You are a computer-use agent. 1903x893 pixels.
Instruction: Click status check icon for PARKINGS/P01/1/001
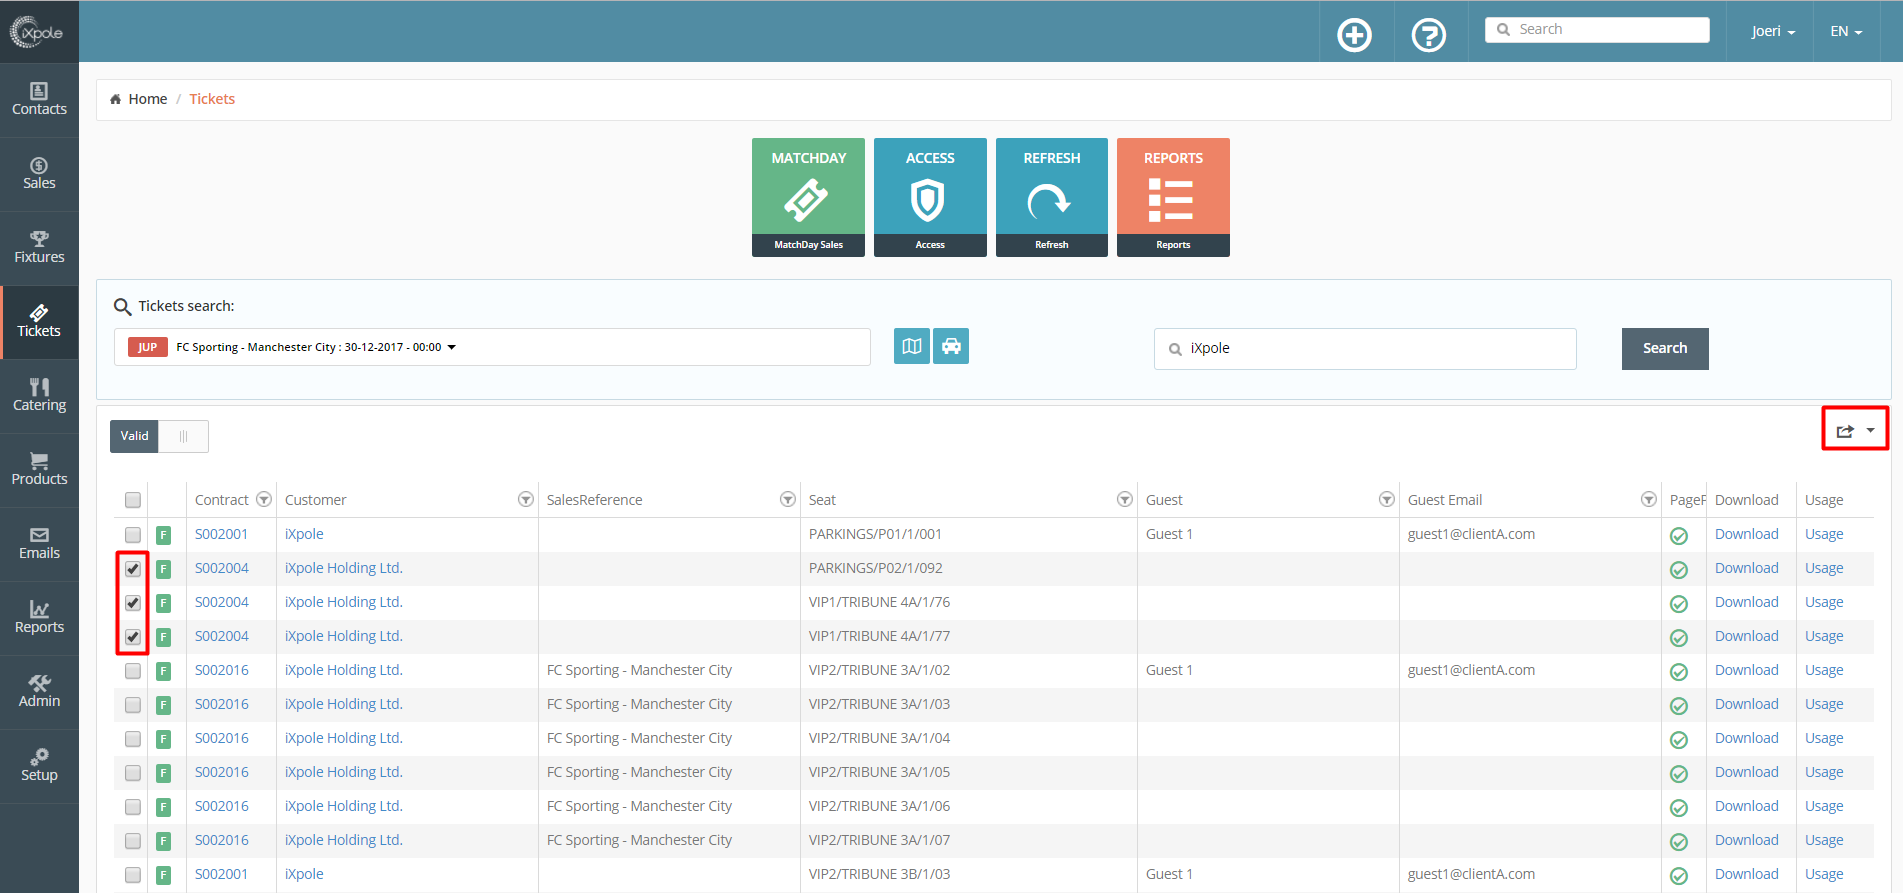pos(1679,536)
